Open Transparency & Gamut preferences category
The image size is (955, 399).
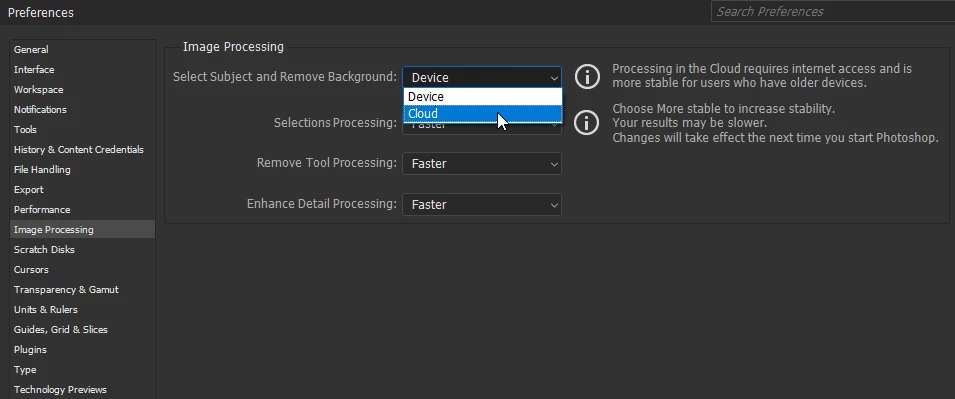coord(66,290)
